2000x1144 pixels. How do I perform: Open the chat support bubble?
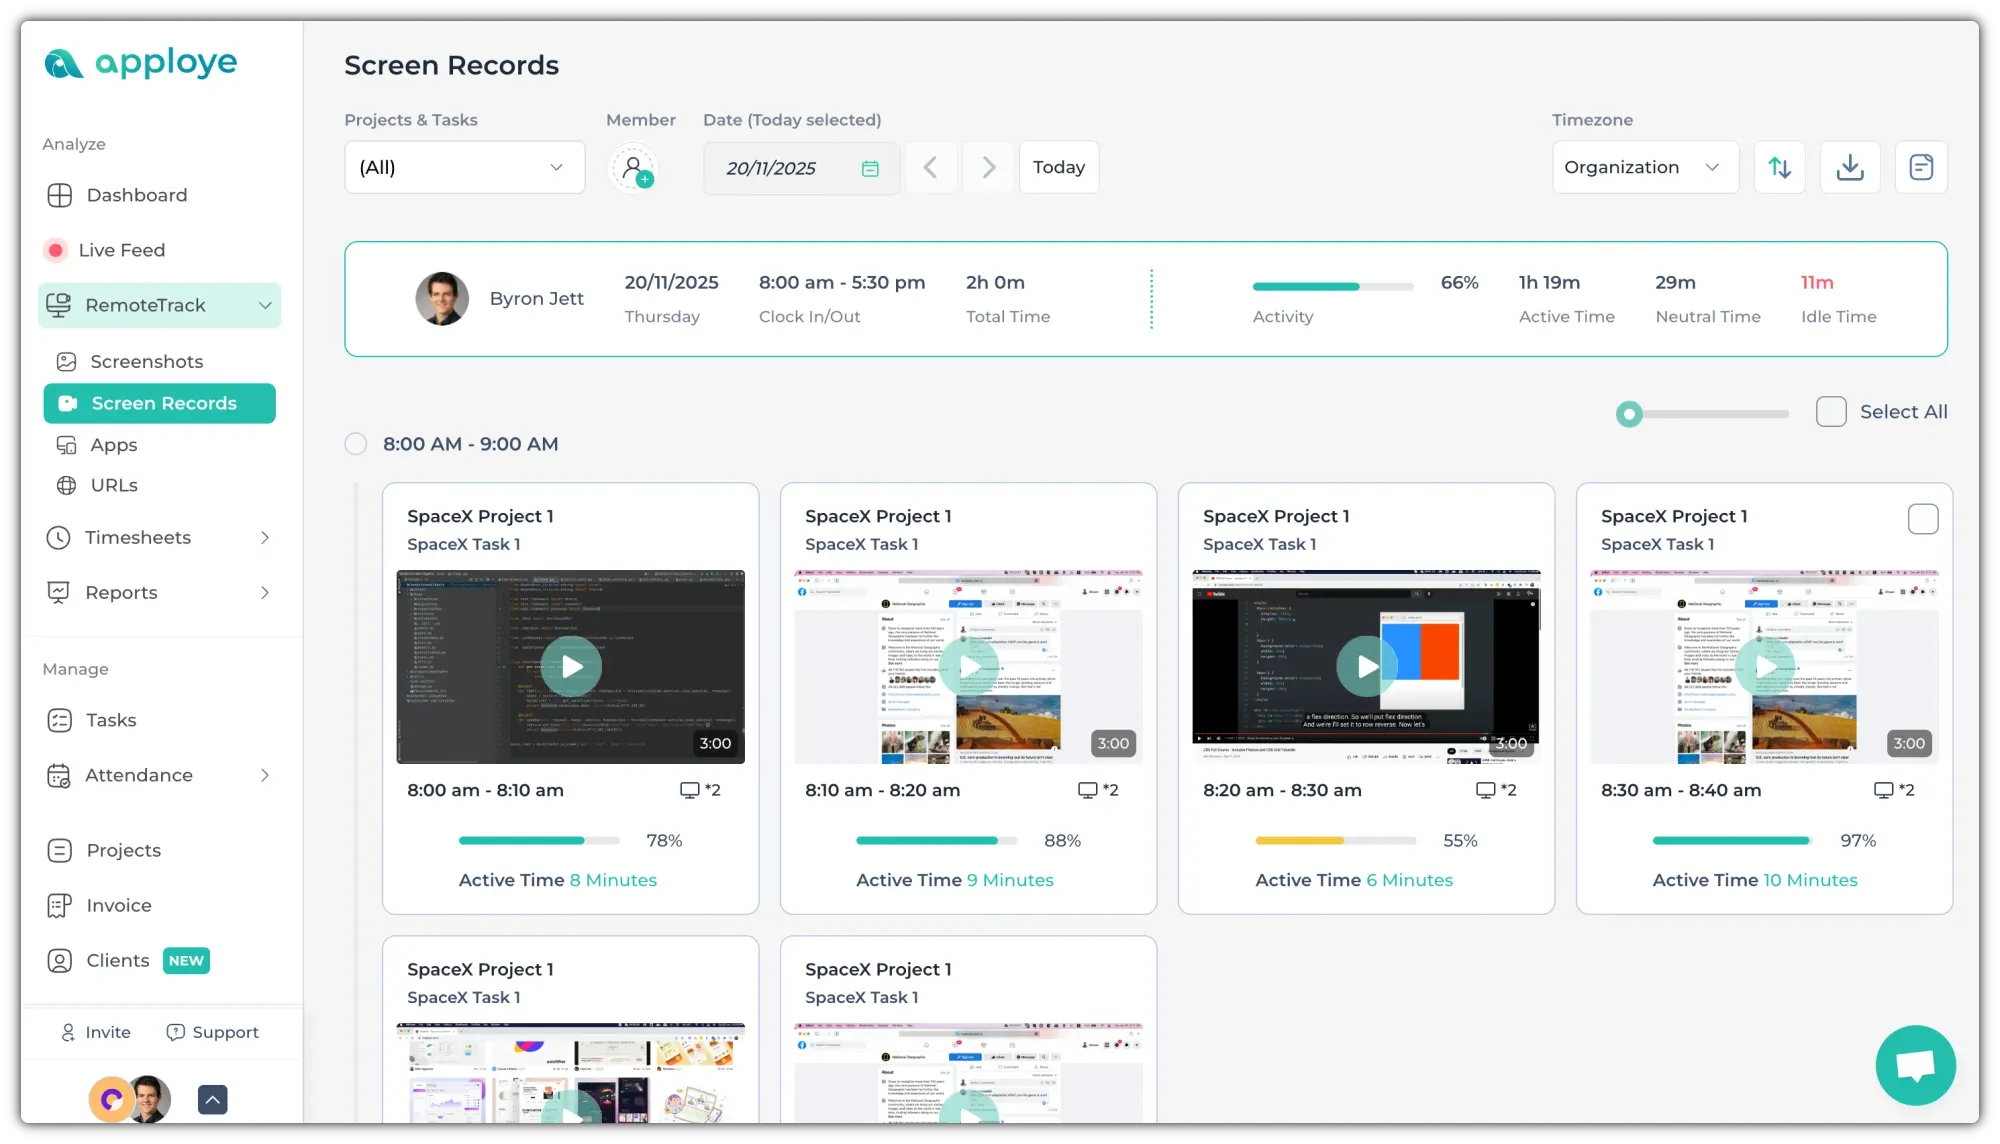coord(1915,1065)
